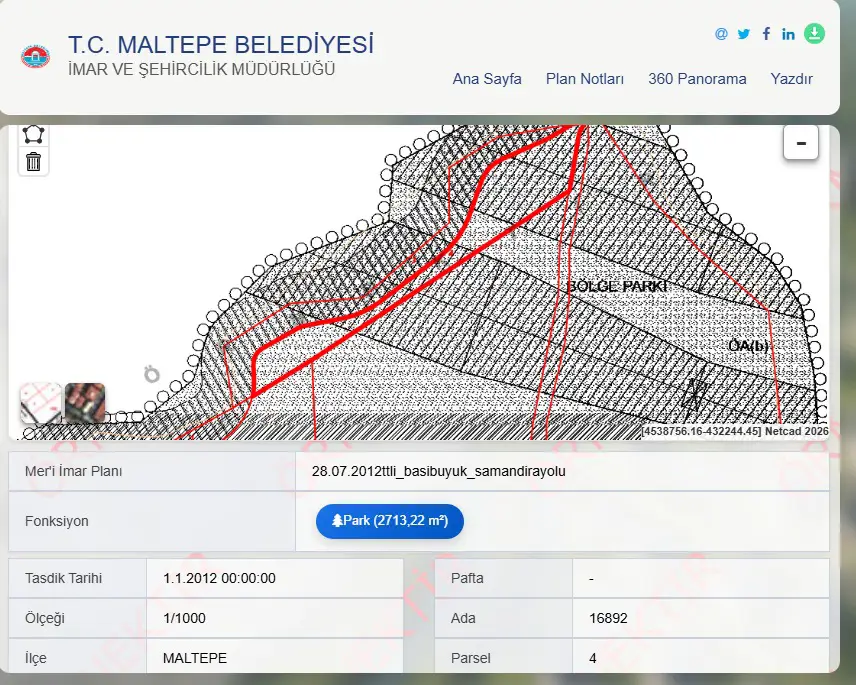Click the green download icon
Viewport: 856px width, 685px height.
coord(814,33)
